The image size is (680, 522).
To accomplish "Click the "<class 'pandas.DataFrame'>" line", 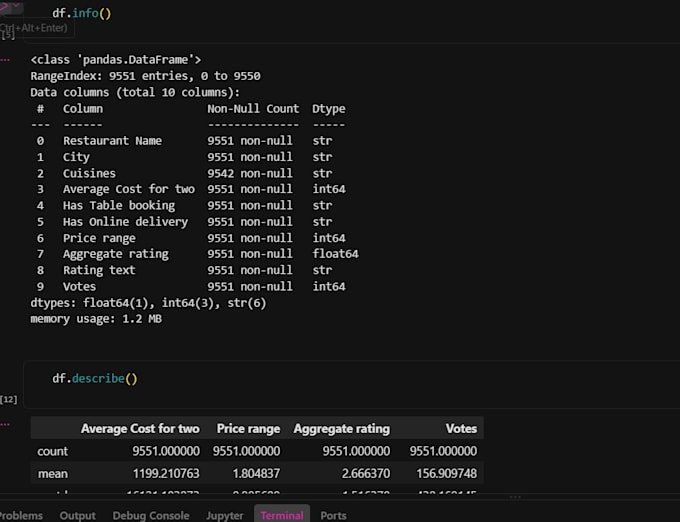I will coord(116,60).
